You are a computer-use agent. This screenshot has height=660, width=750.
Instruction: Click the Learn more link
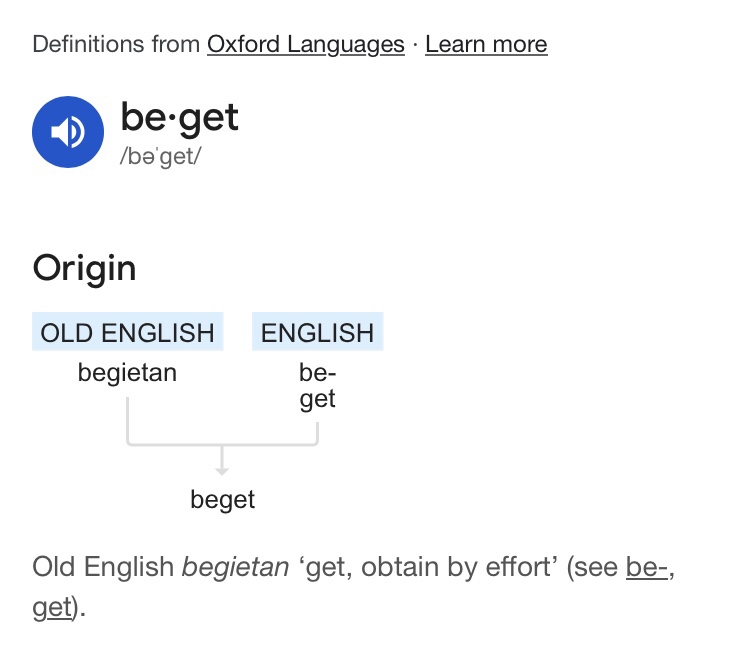tap(486, 44)
